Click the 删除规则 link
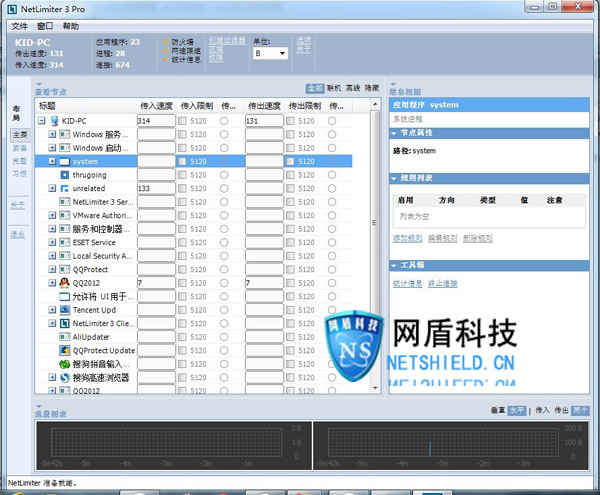 click(478, 238)
